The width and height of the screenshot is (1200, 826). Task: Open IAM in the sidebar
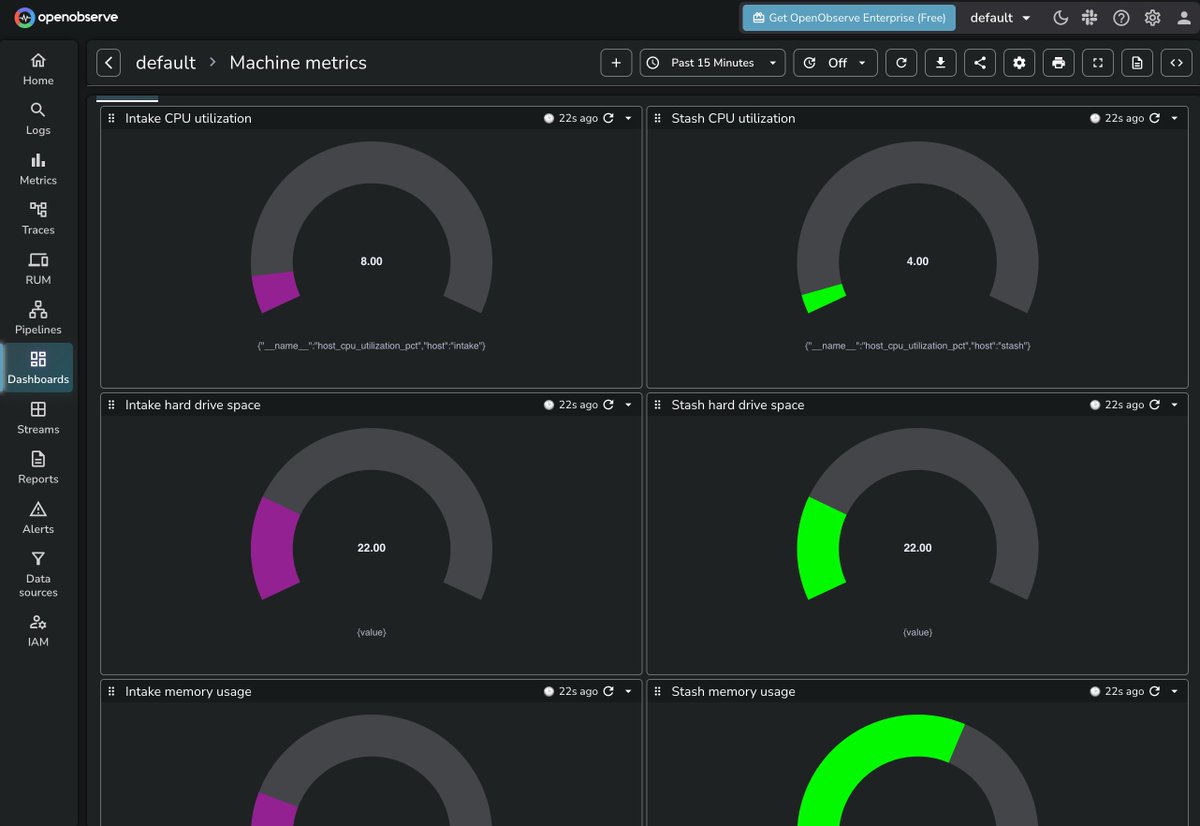pos(38,631)
